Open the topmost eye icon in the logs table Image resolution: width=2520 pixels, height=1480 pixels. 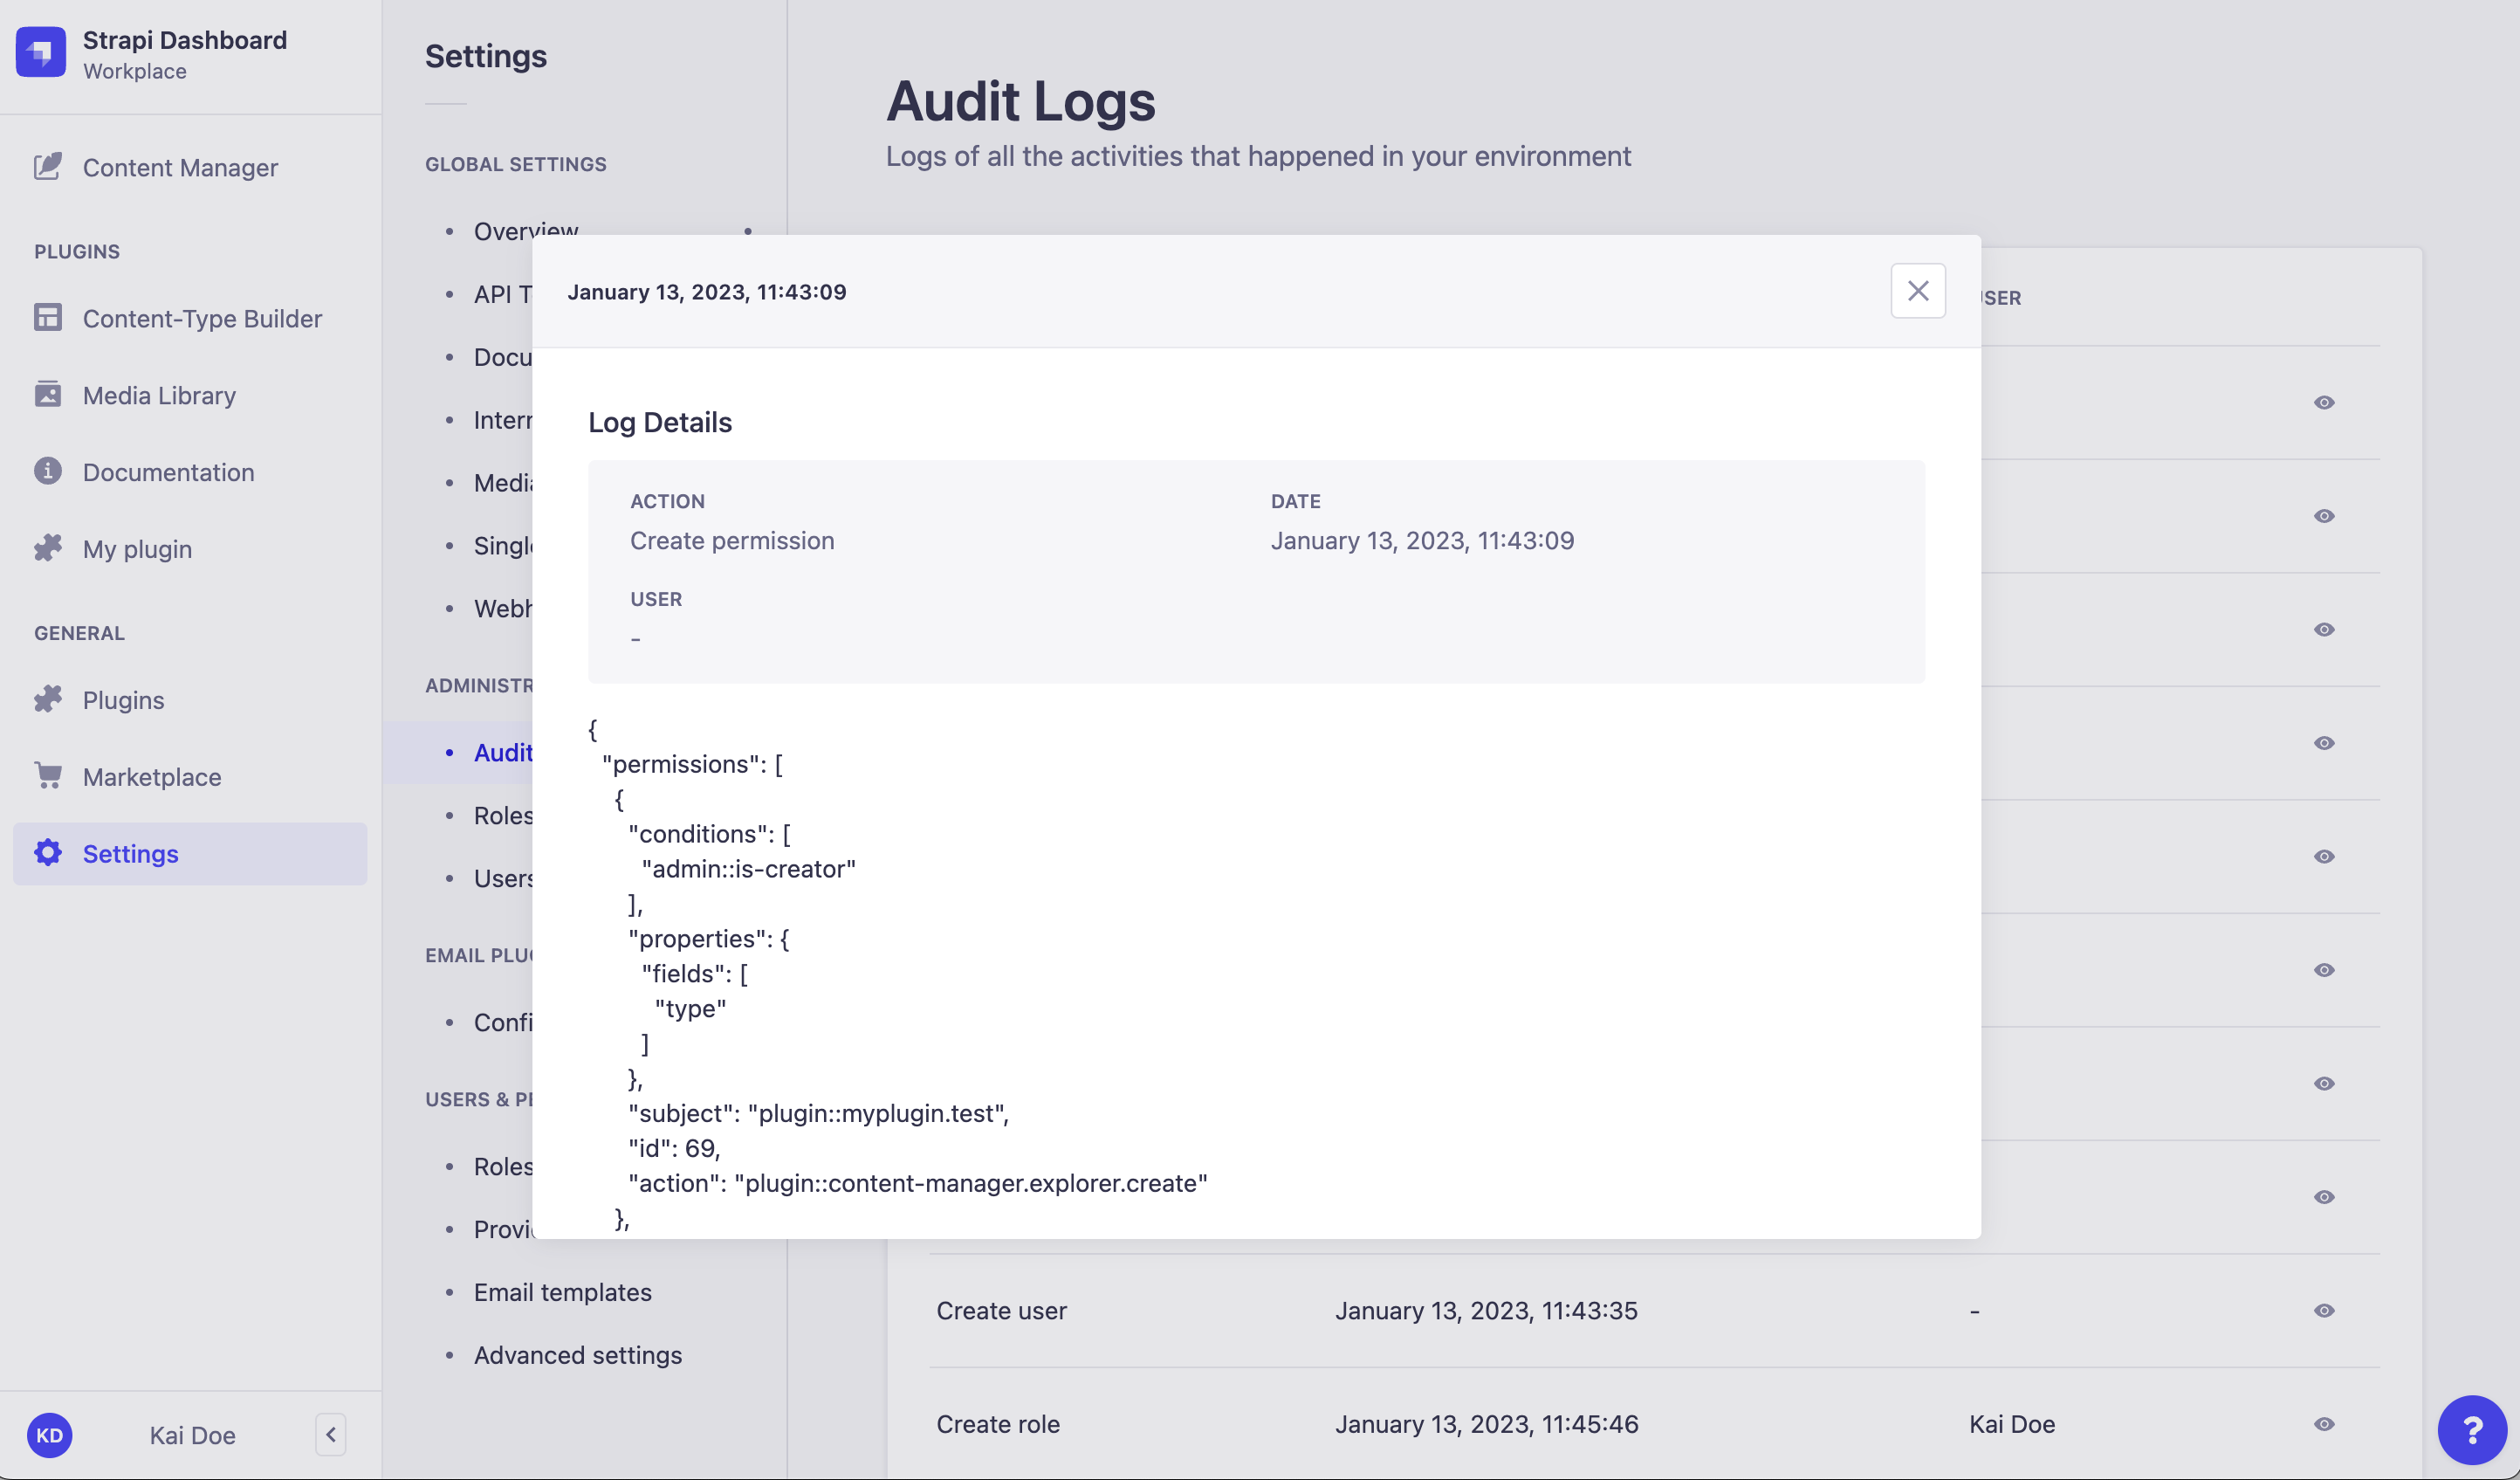pos(2324,401)
